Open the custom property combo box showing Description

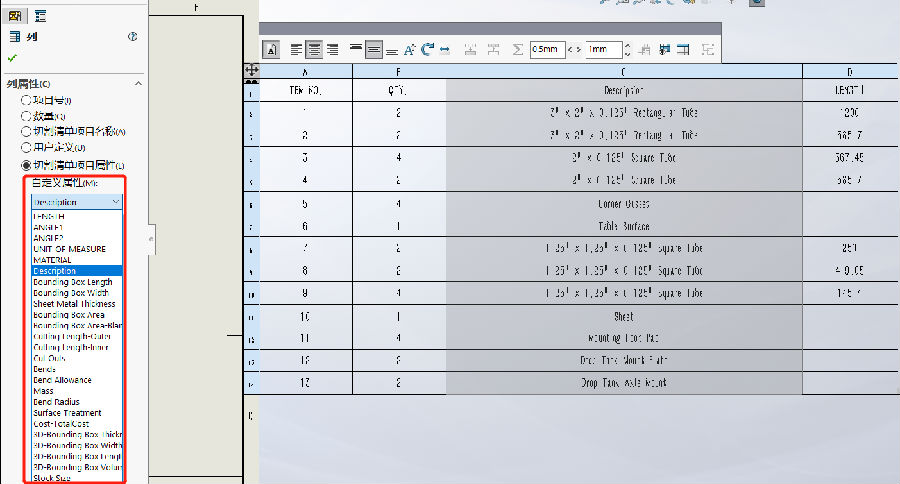[77, 202]
